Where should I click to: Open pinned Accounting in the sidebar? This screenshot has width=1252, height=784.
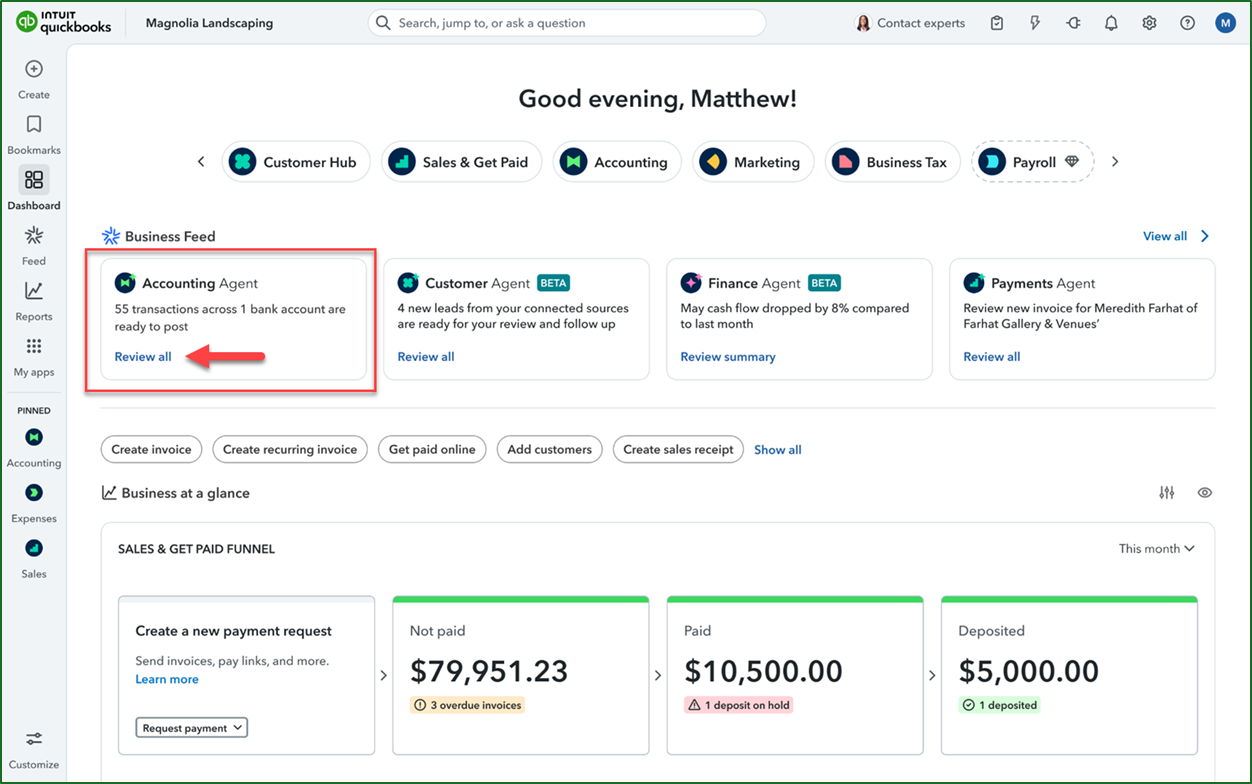(34, 448)
